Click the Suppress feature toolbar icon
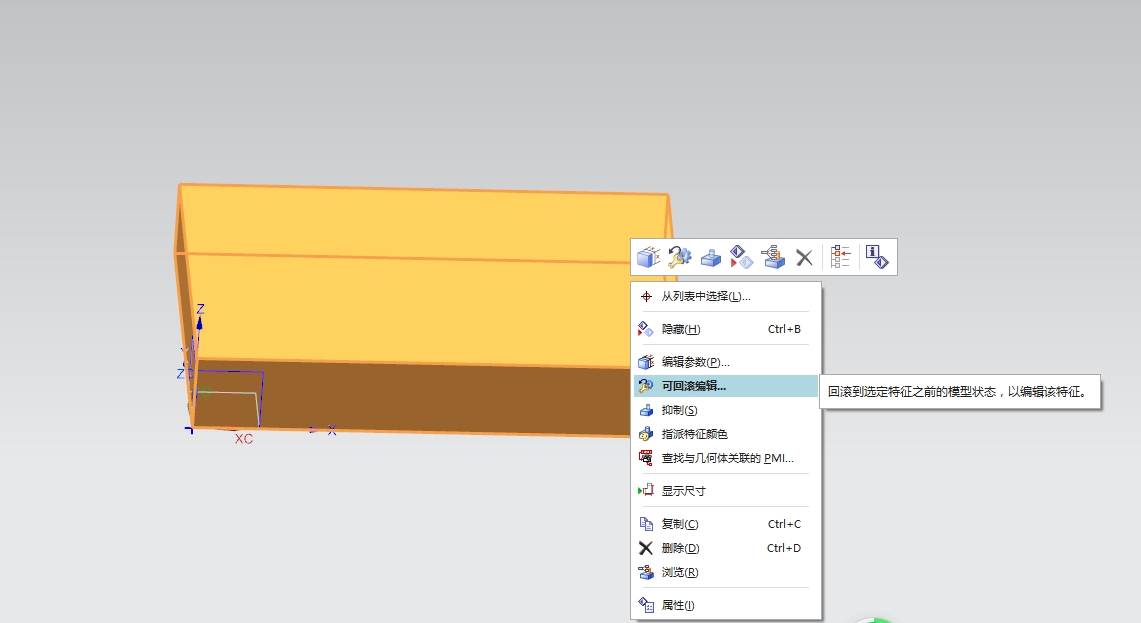1141x623 pixels. [x=710, y=257]
